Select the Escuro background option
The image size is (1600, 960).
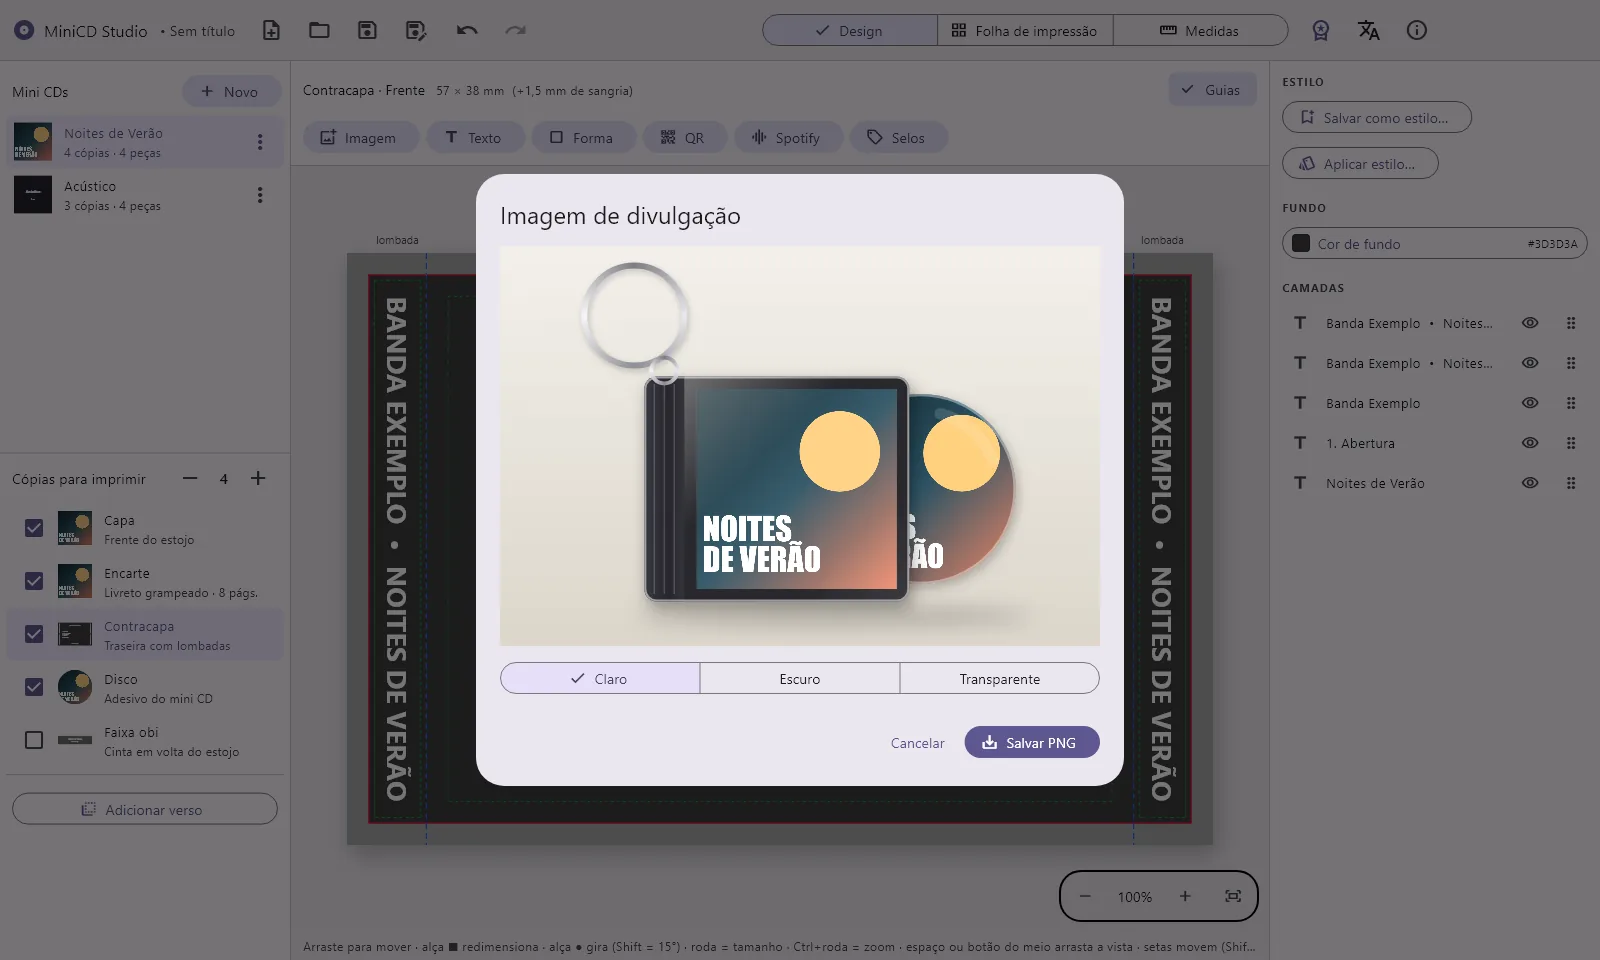pos(800,678)
